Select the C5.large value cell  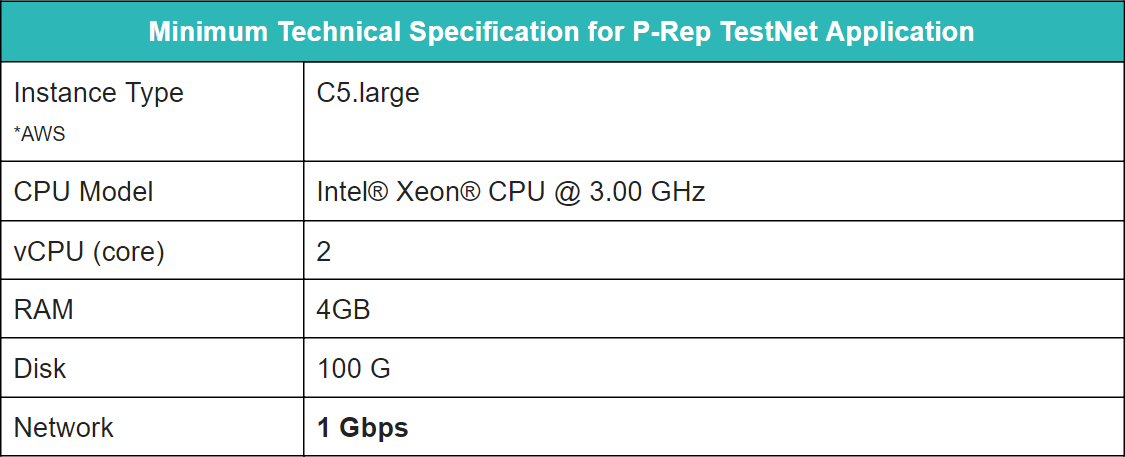tap(714, 111)
